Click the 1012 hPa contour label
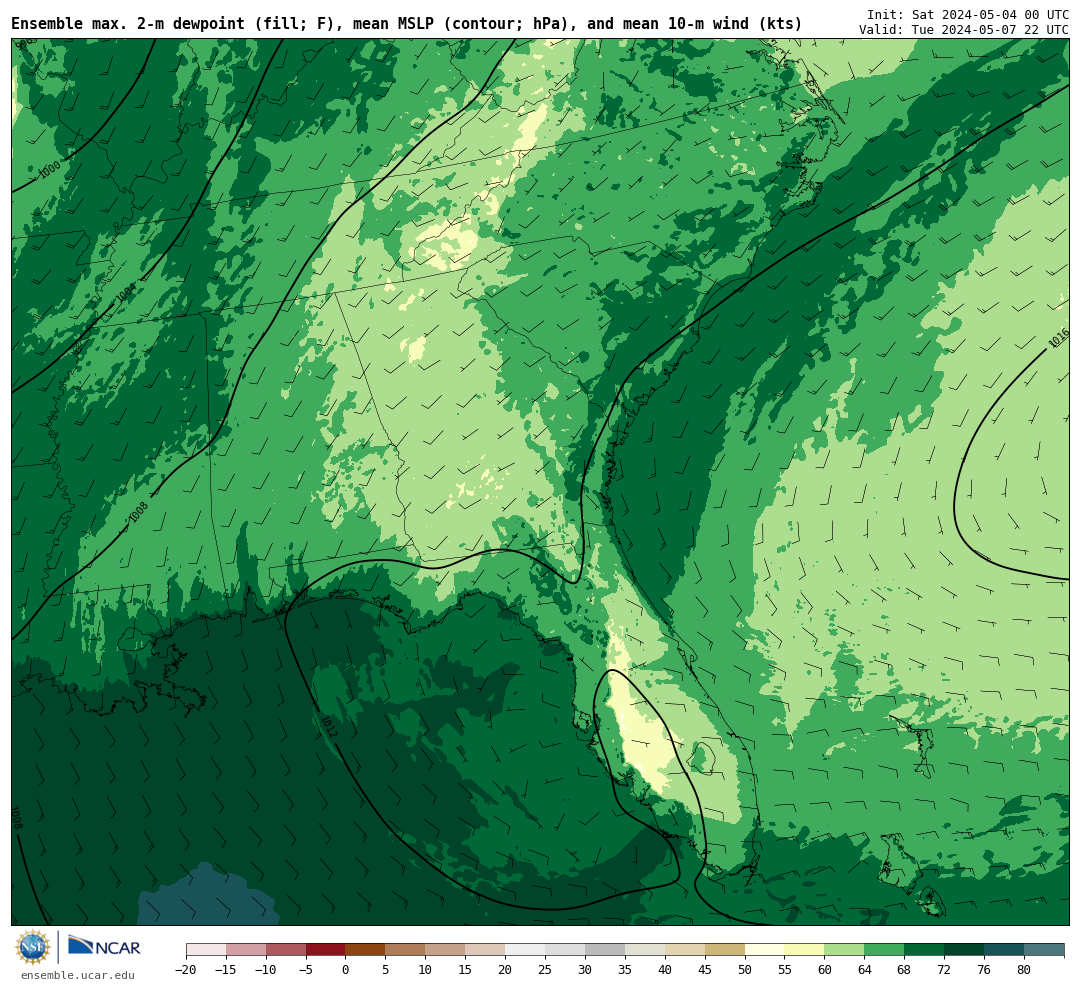 [x=329, y=726]
